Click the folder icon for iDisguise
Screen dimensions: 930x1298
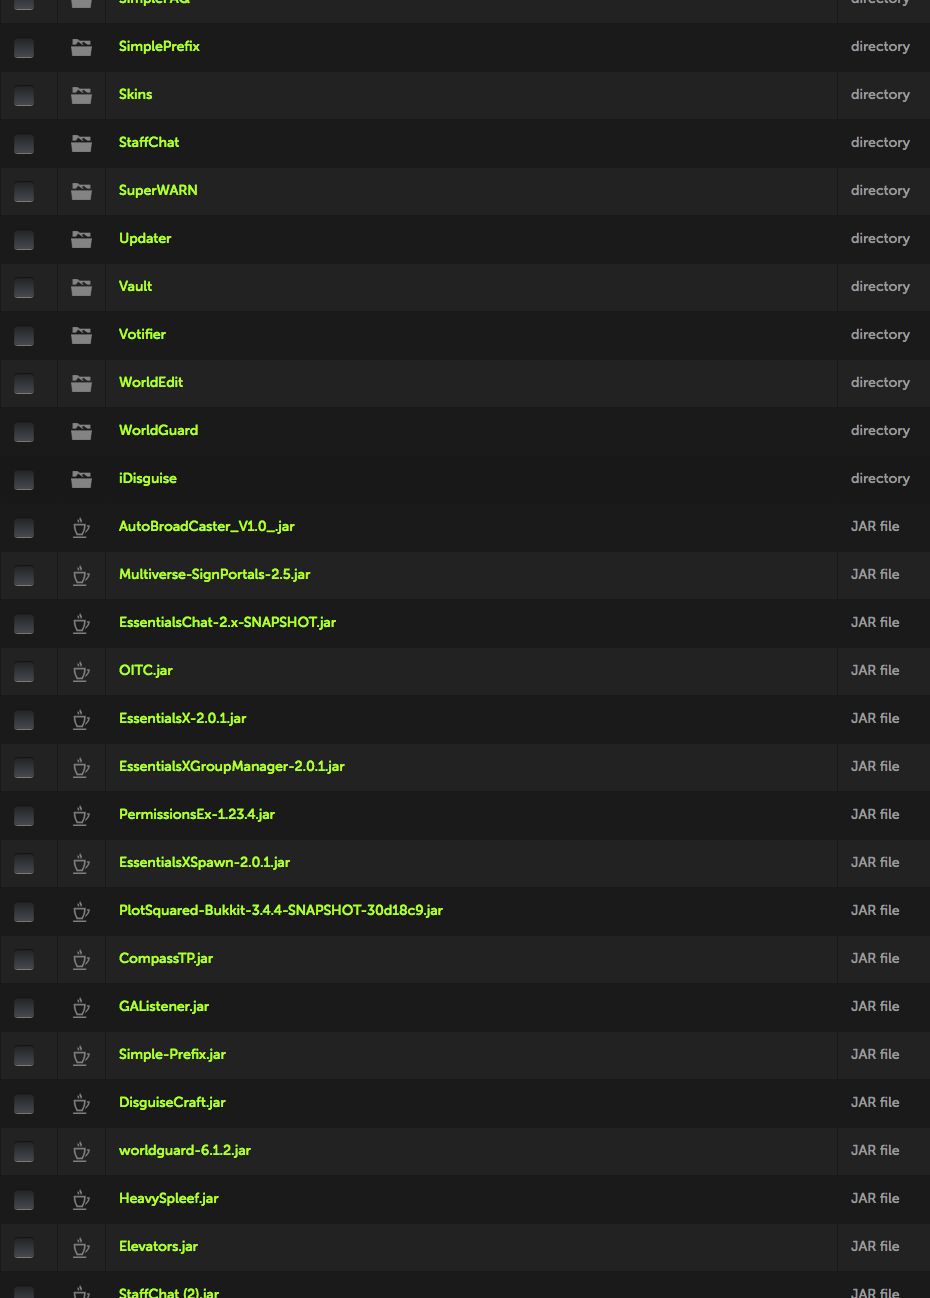coord(81,479)
